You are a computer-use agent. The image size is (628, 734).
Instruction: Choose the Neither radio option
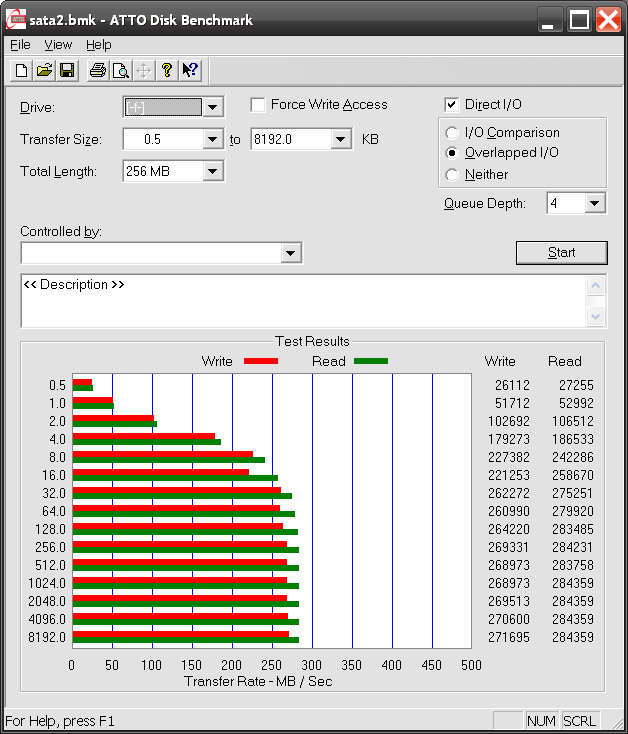coord(452,175)
